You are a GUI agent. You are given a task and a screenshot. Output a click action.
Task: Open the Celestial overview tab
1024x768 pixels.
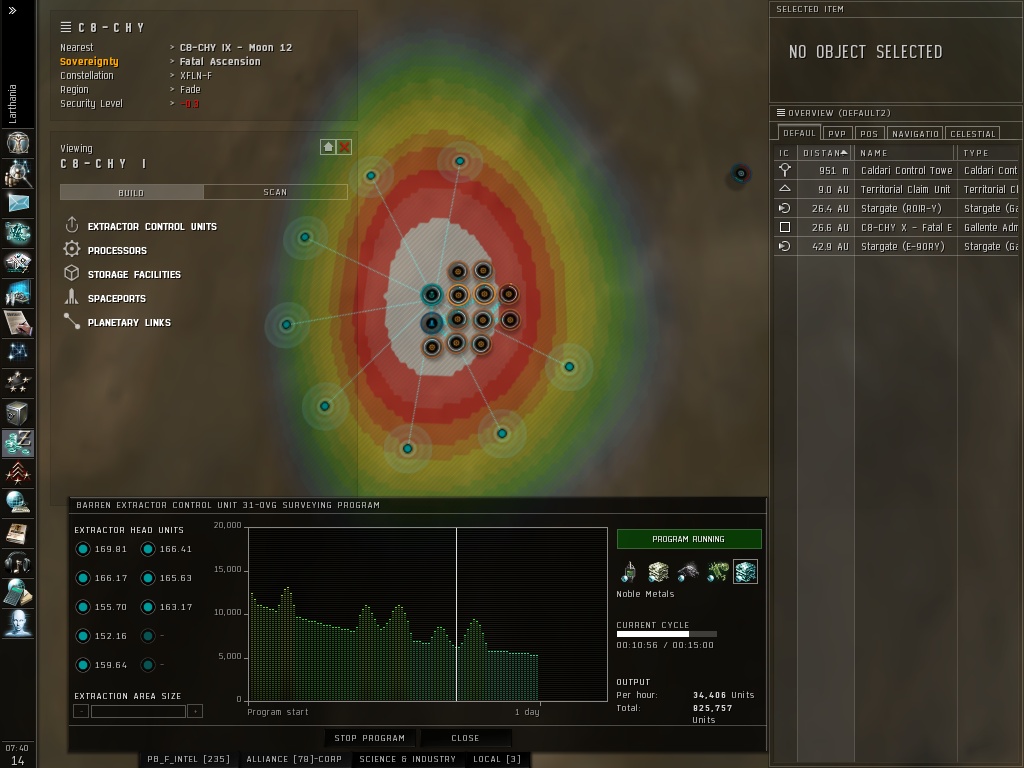pos(972,133)
